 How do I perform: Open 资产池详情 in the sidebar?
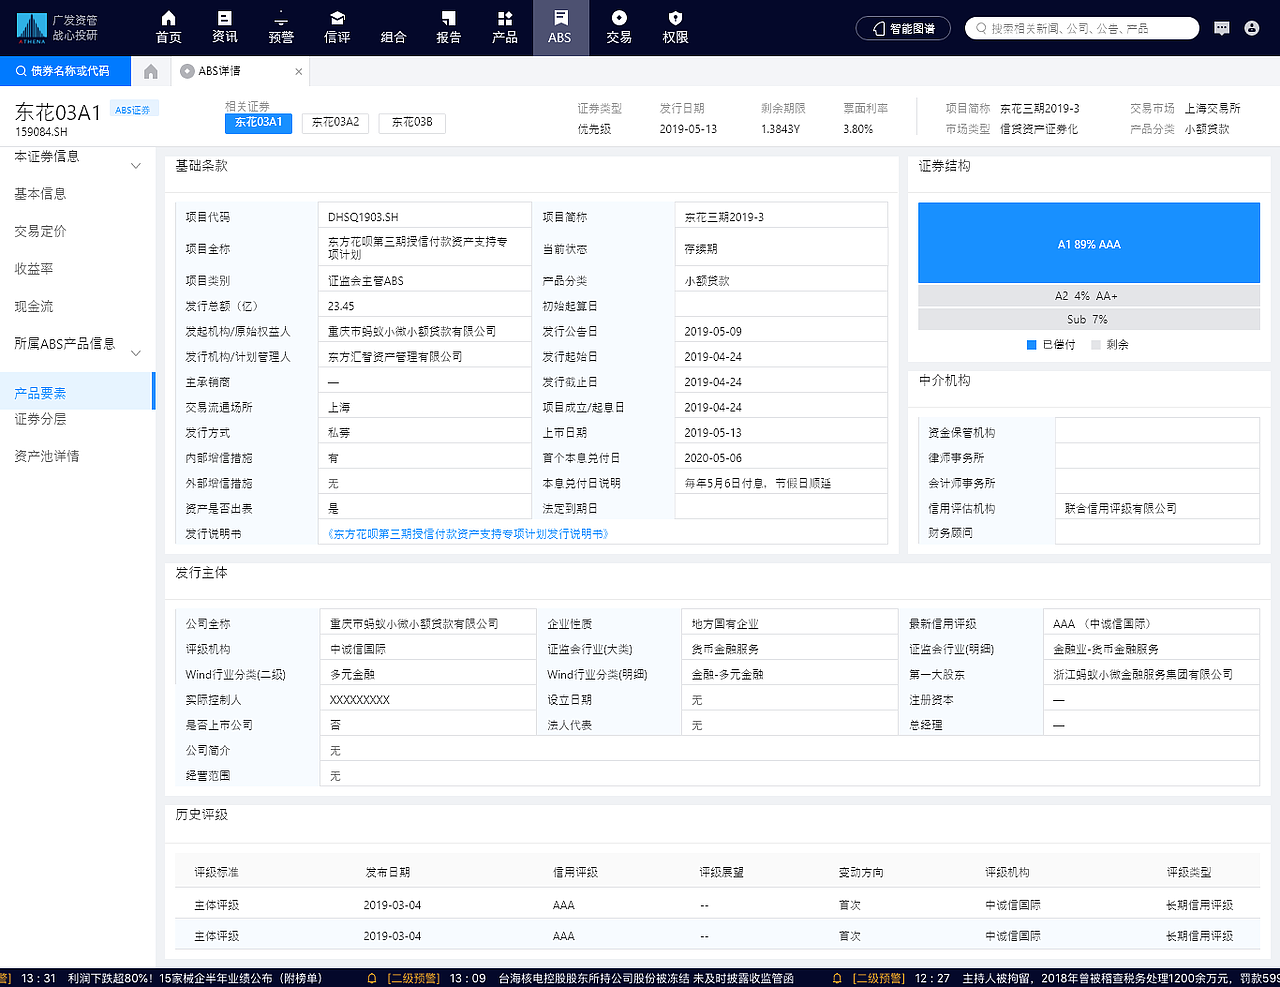[x=46, y=456]
